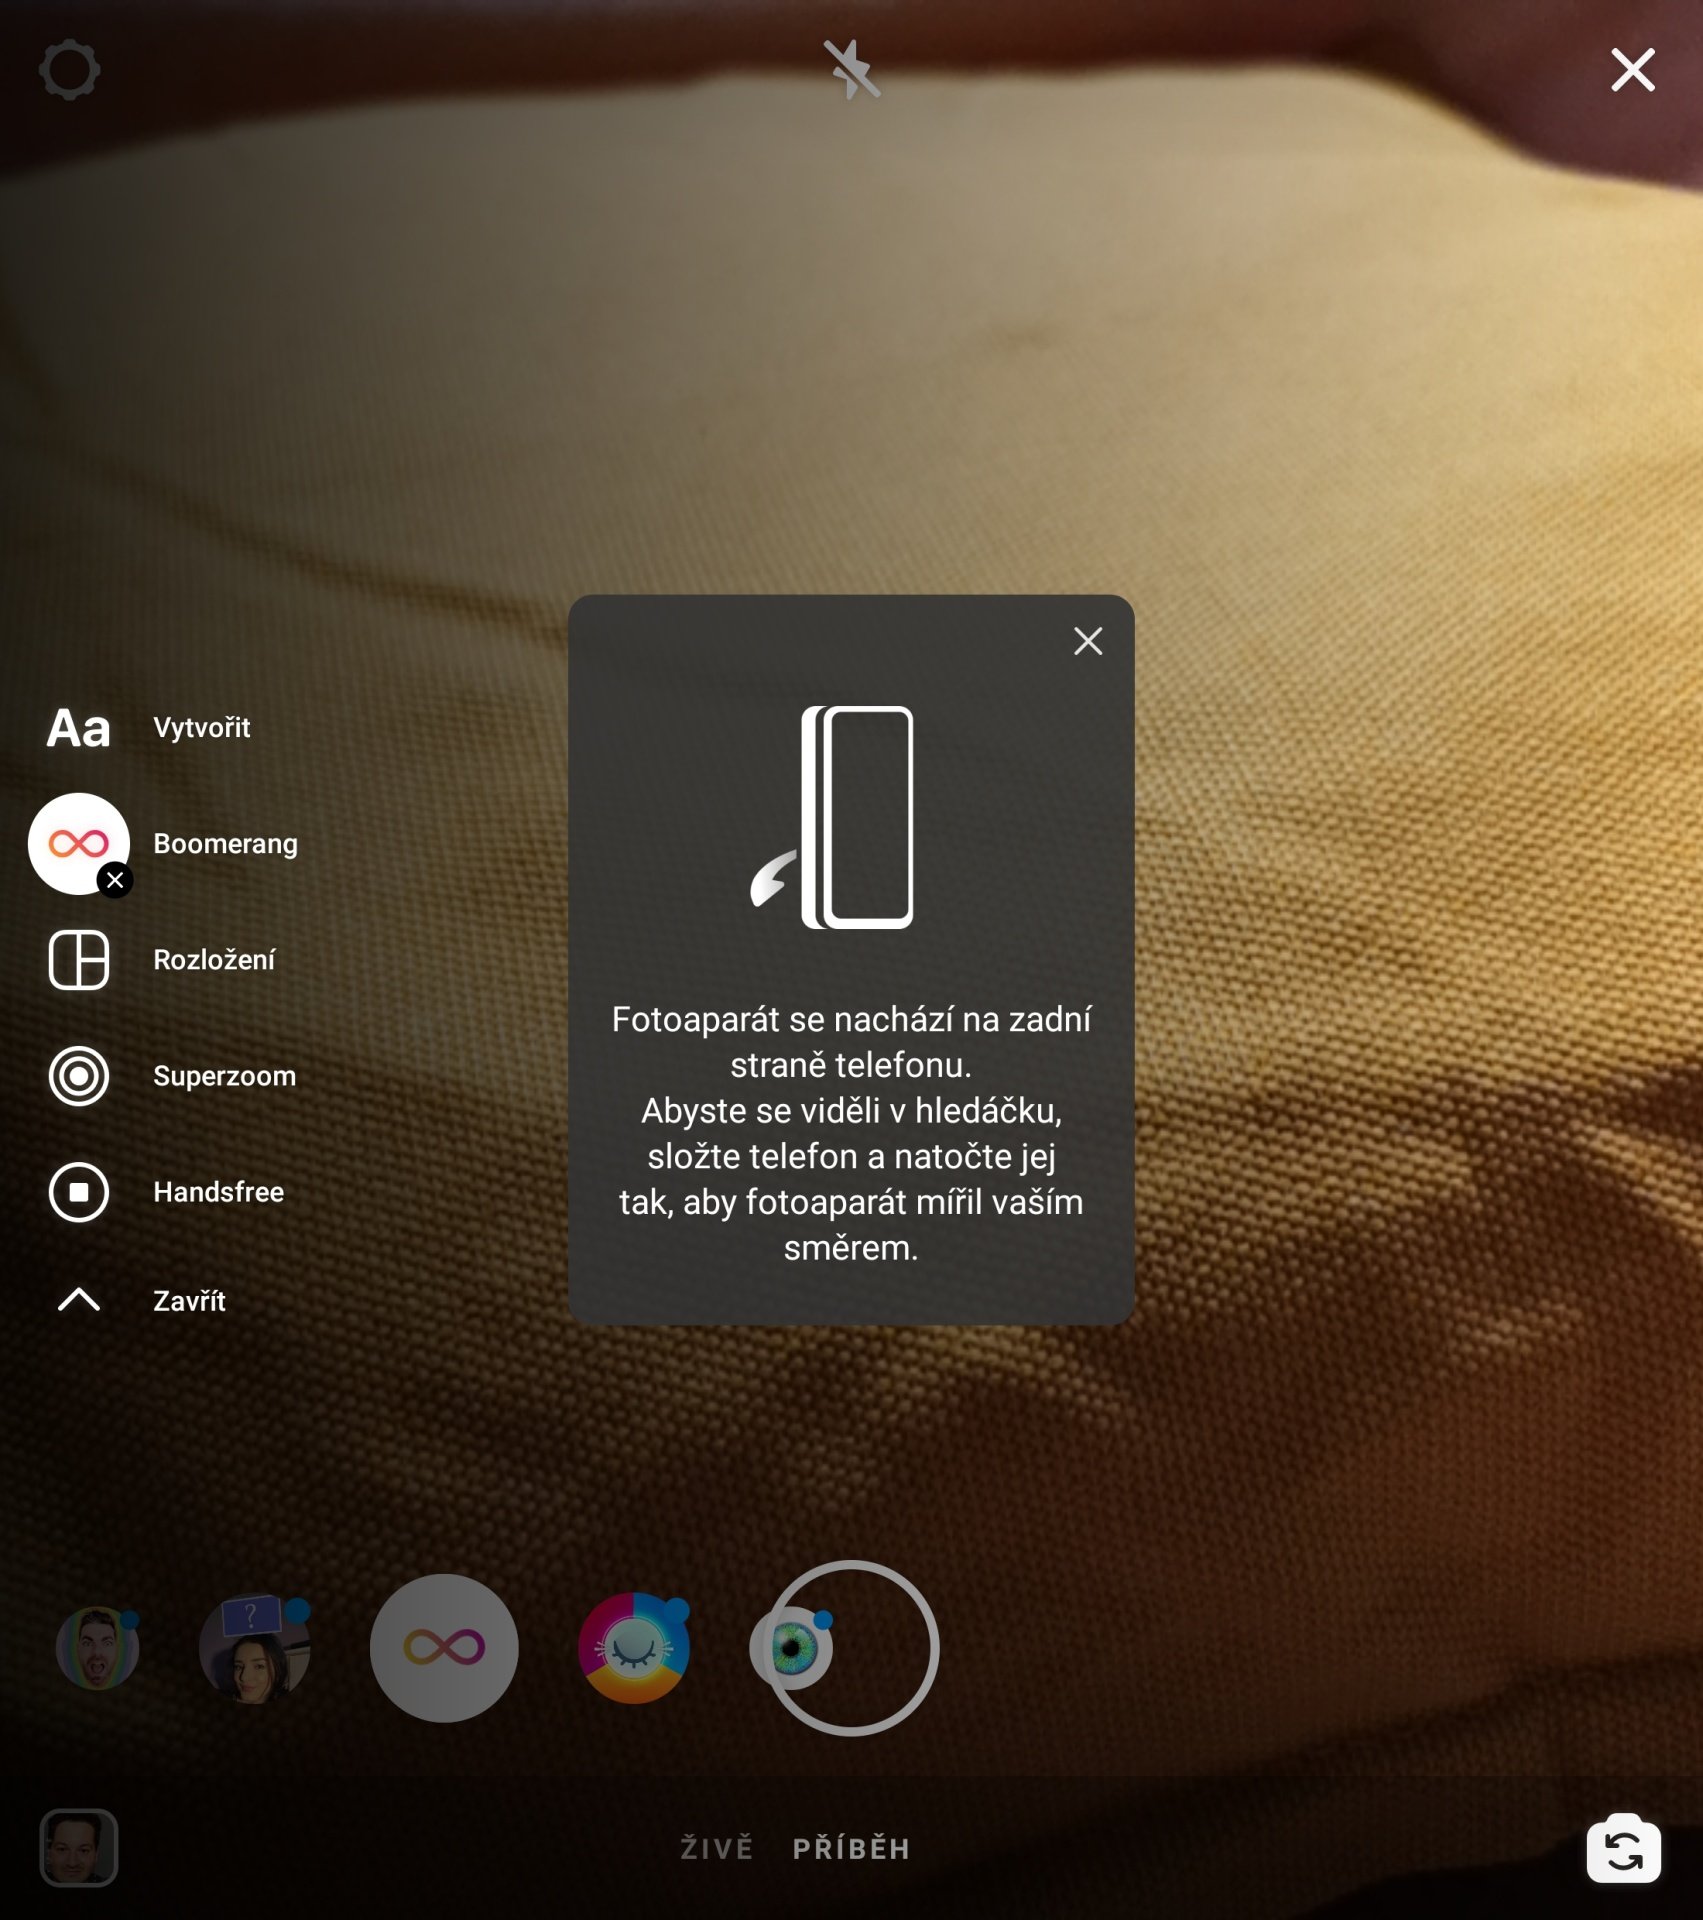Tap the Boomerang label
Viewport: 1703px width, 1920px height.
tap(225, 843)
